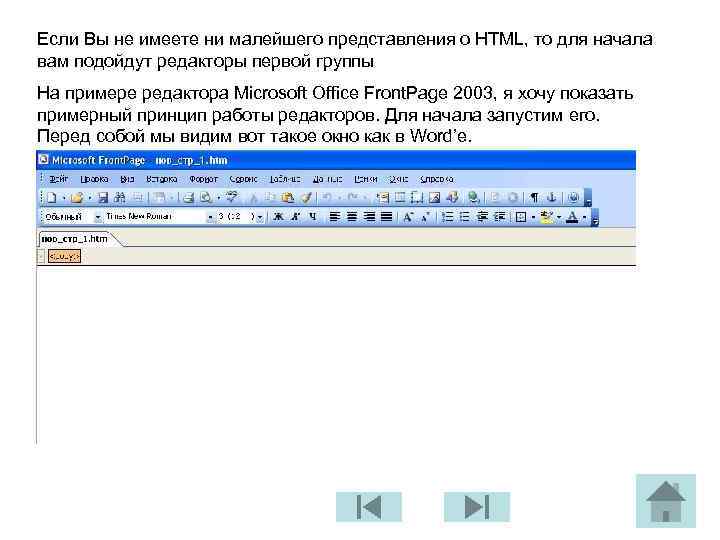Click the FrontPage title bar icon

click(x=43, y=160)
